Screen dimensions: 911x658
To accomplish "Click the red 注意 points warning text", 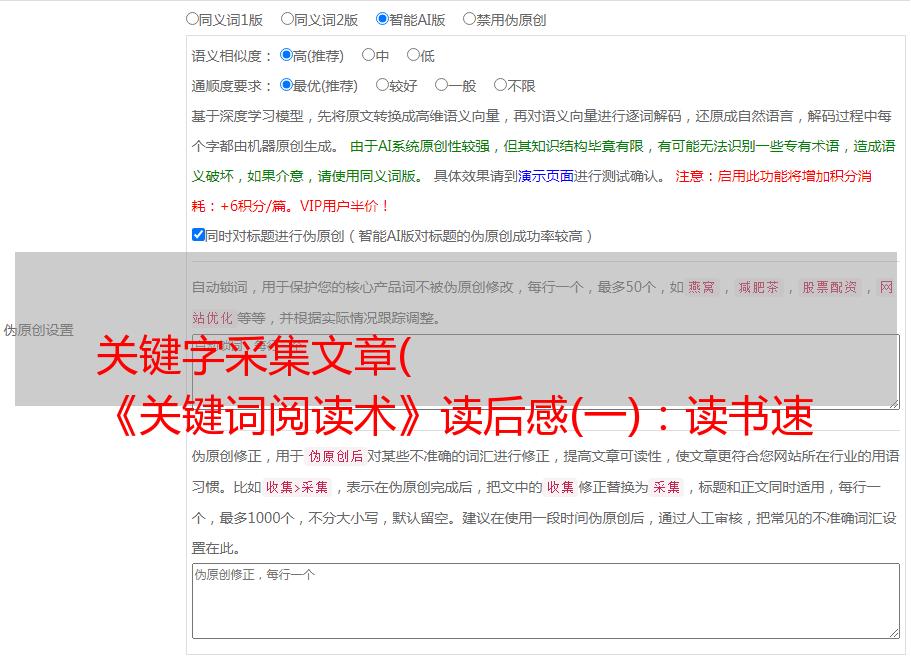I will click(x=532, y=191).
